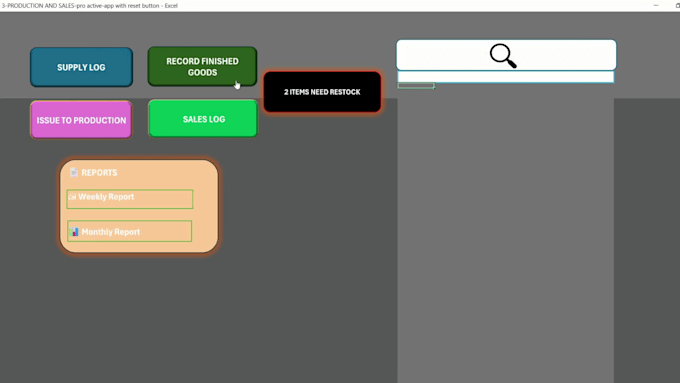Screen dimensions: 680x383
Task: Click the magnifying glass search icon
Action: pos(503,56)
